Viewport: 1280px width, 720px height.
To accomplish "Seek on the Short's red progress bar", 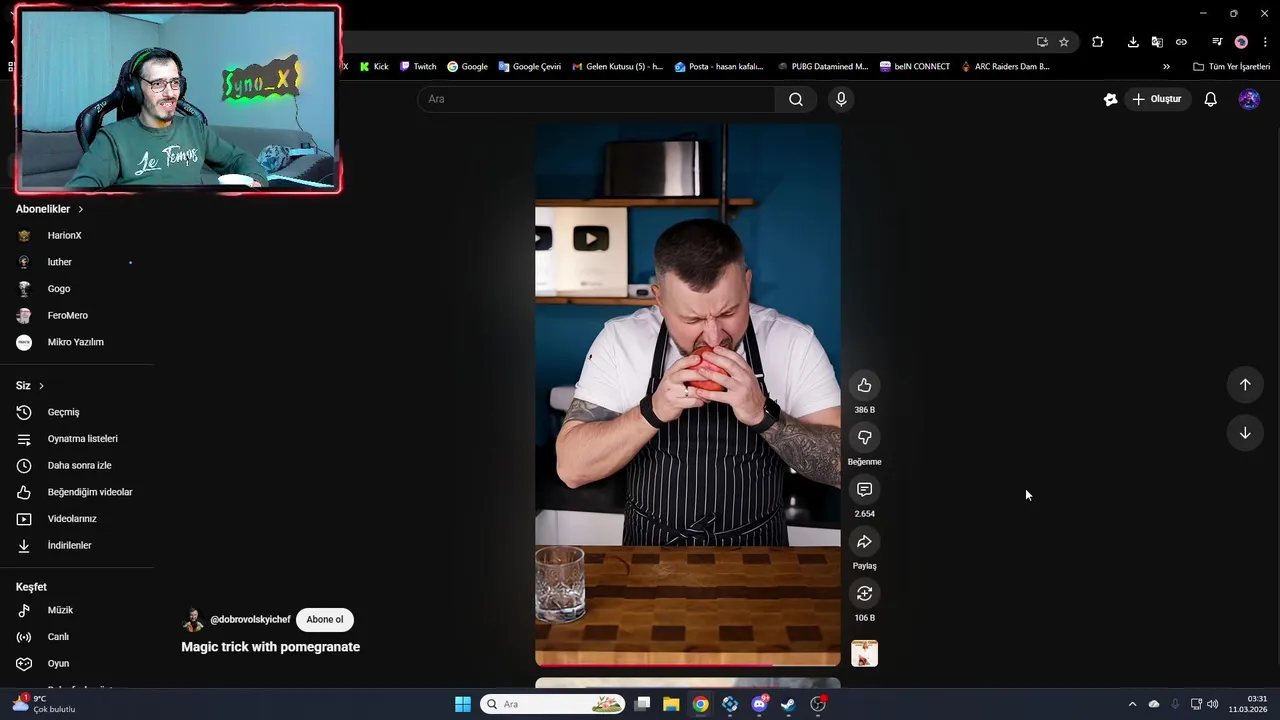I will 688,664.
